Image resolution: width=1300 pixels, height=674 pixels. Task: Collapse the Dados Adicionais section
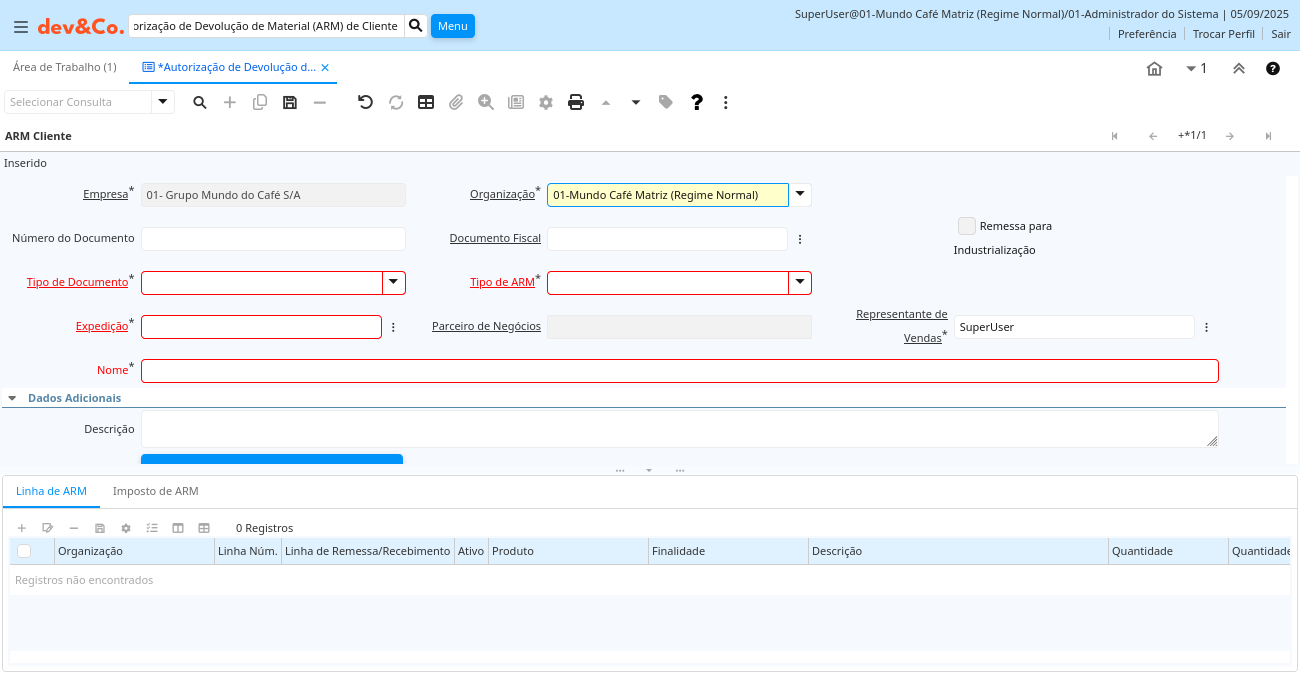(x=12, y=398)
